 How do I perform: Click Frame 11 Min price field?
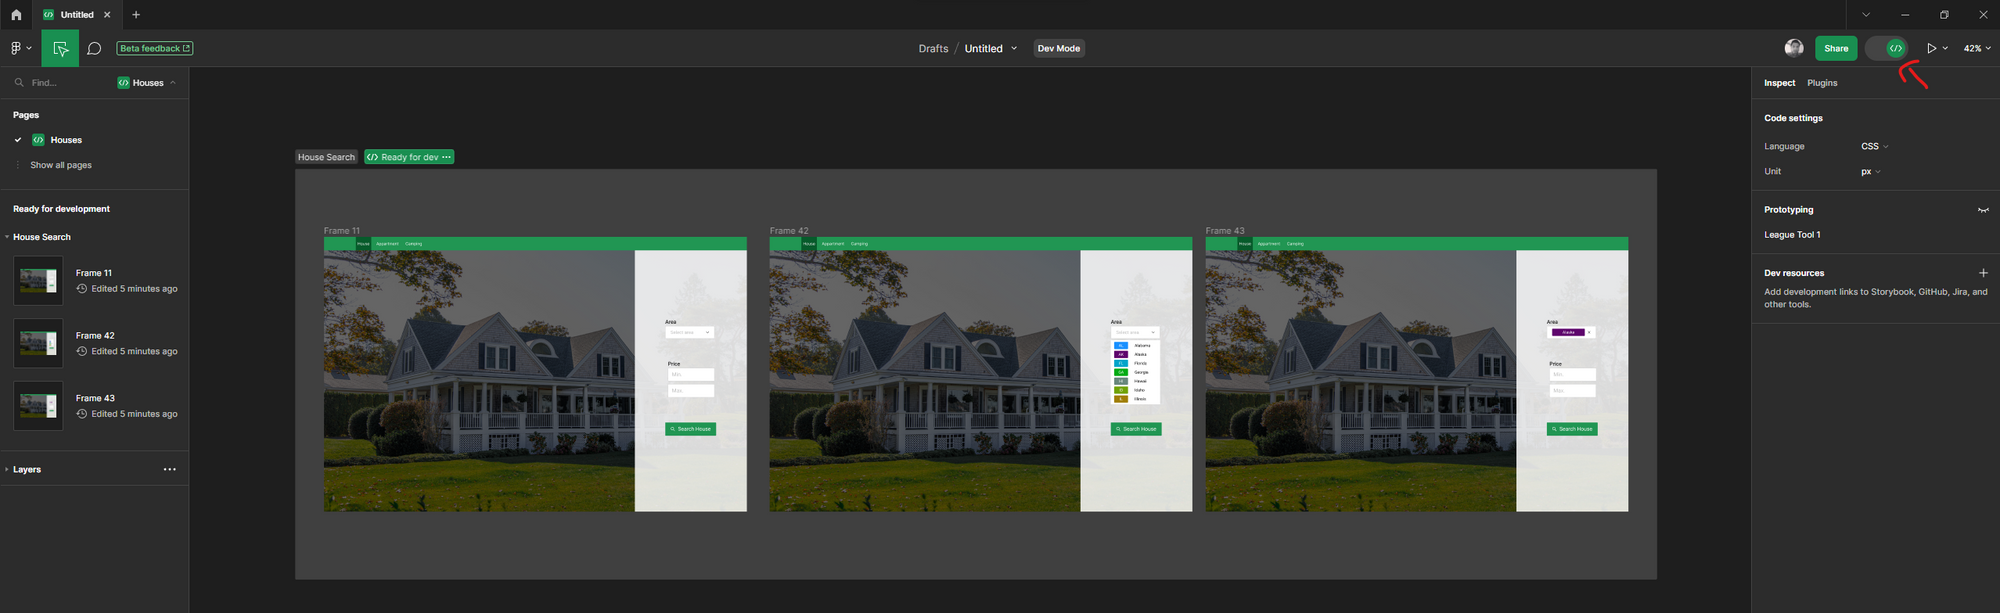click(x=691, y=375)
